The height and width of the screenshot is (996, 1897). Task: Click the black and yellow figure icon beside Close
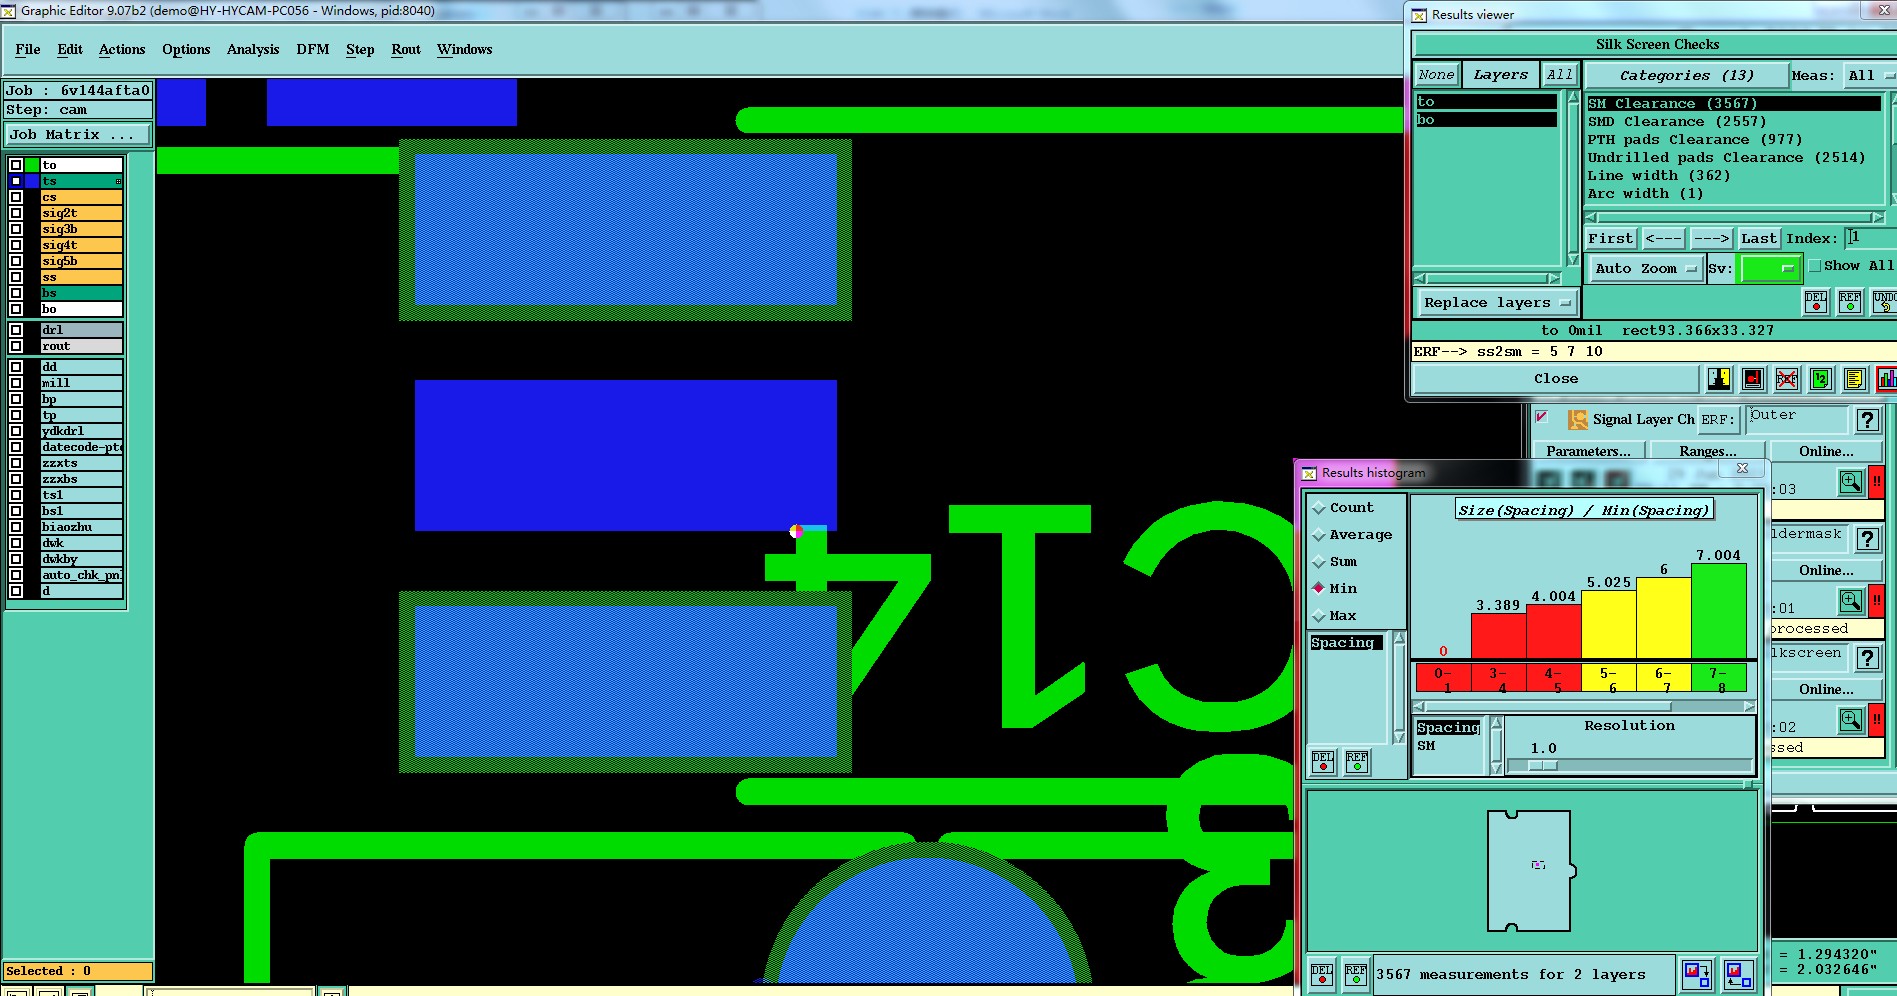pyautogui.click(x=1719, y=378)
